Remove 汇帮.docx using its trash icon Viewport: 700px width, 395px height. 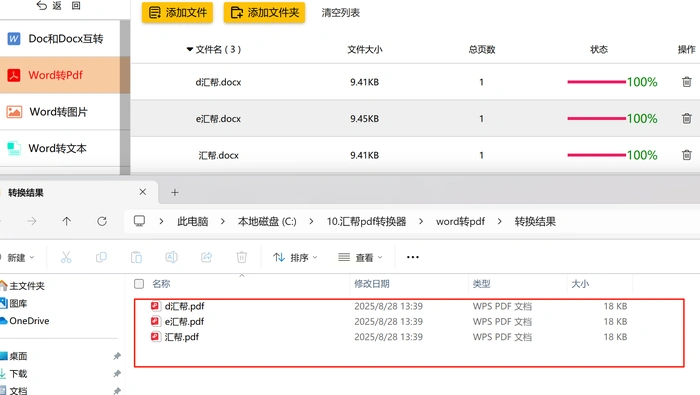click(x=687, y=155)
